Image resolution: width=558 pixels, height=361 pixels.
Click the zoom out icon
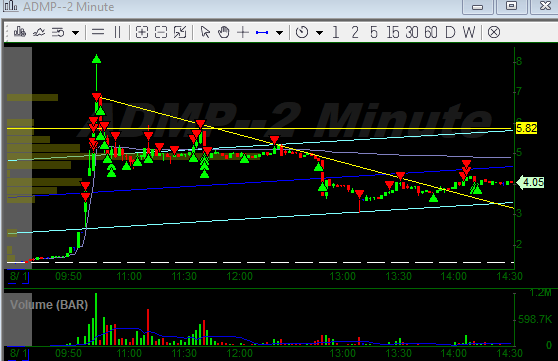pos(161,32)
